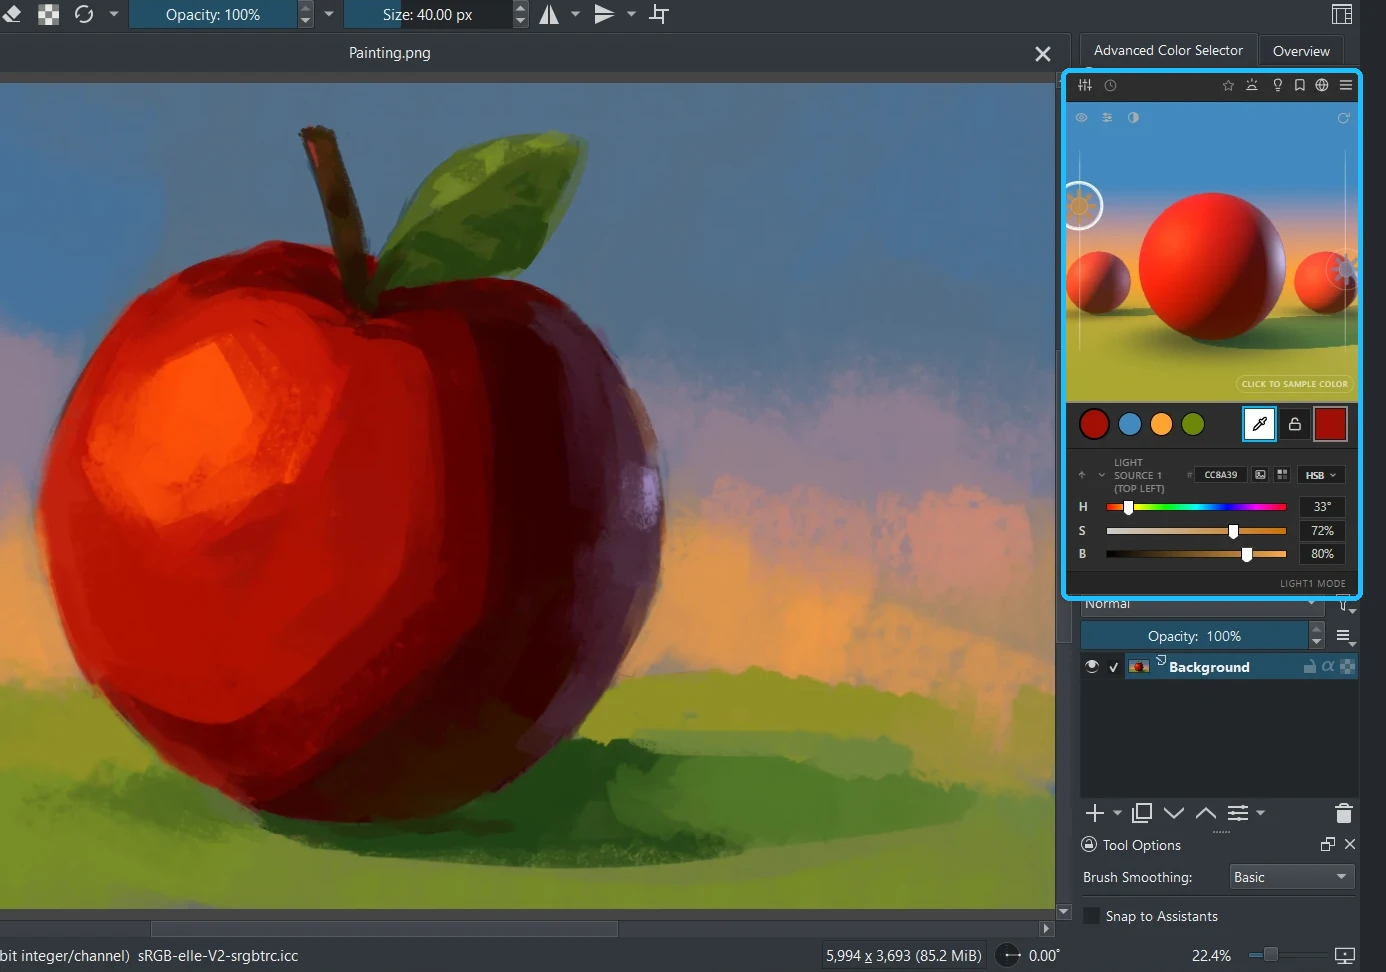Click the star favorites icon
Viewport: 1386px width, 972px height.
pyautogui.click(x=1228, y=85)
